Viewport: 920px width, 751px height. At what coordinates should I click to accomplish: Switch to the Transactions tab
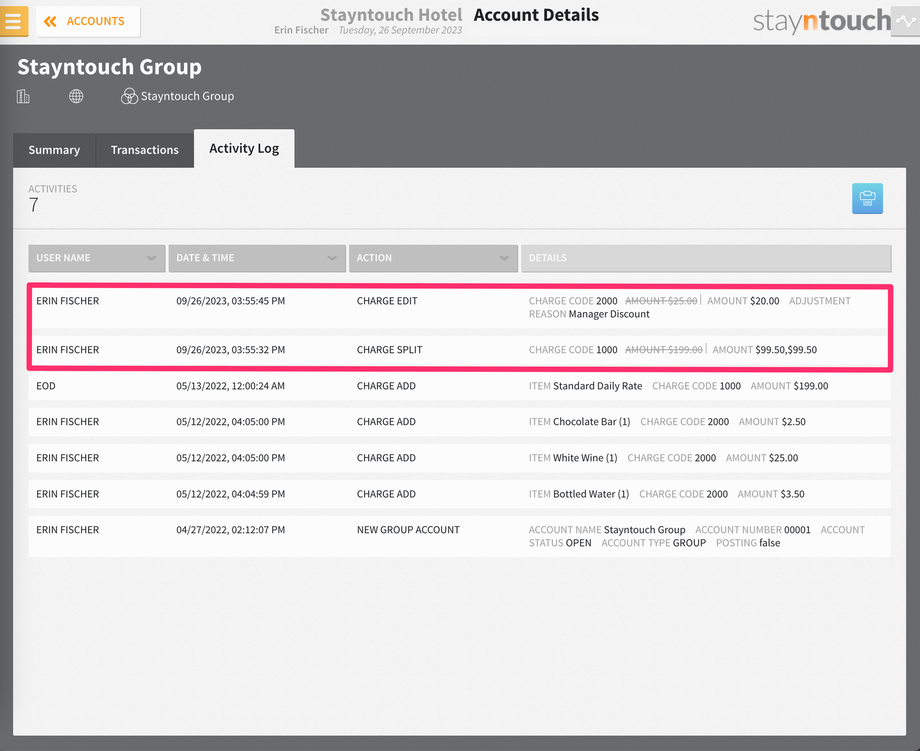144,150
